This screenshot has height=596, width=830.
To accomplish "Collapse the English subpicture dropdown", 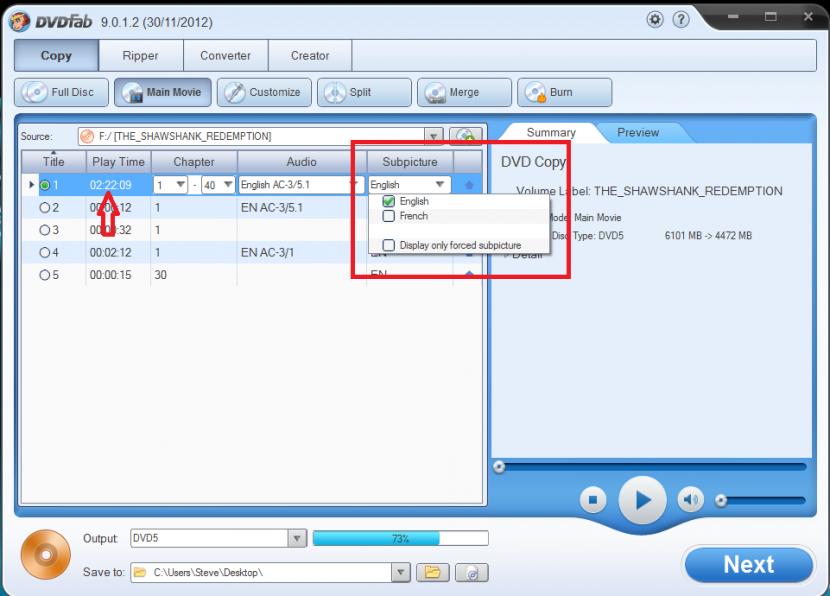I will point(440,185).
